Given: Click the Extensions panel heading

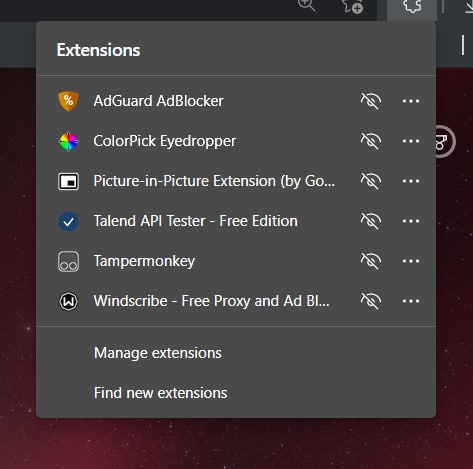Looking at the screenshot, I should [98, 50].
